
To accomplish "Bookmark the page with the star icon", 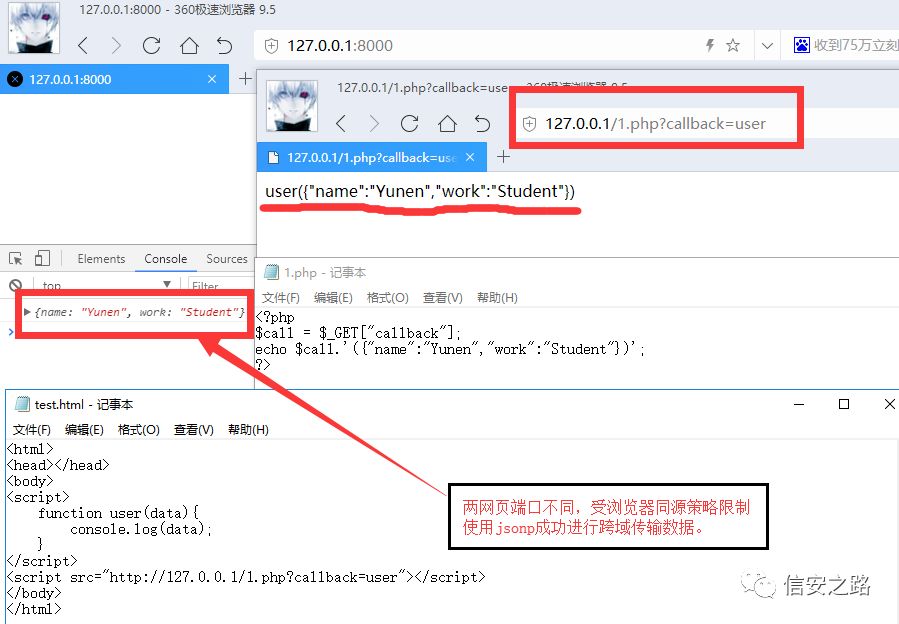I will 733,45.
